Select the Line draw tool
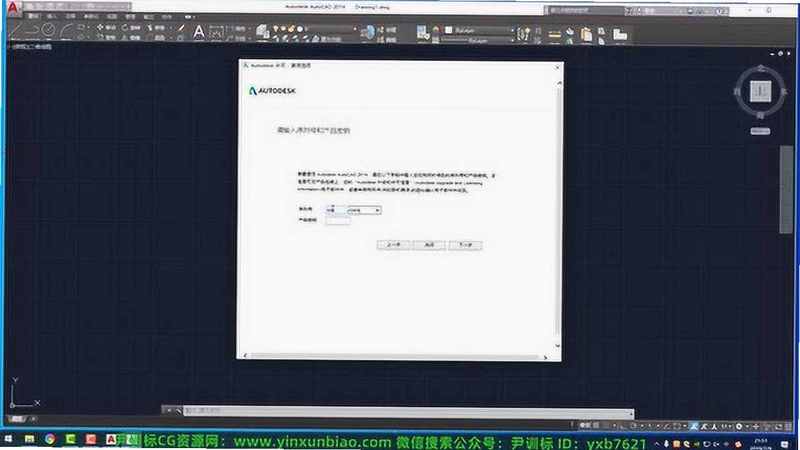Viewport: 800px width, 450px height. [x=15, y=30]
